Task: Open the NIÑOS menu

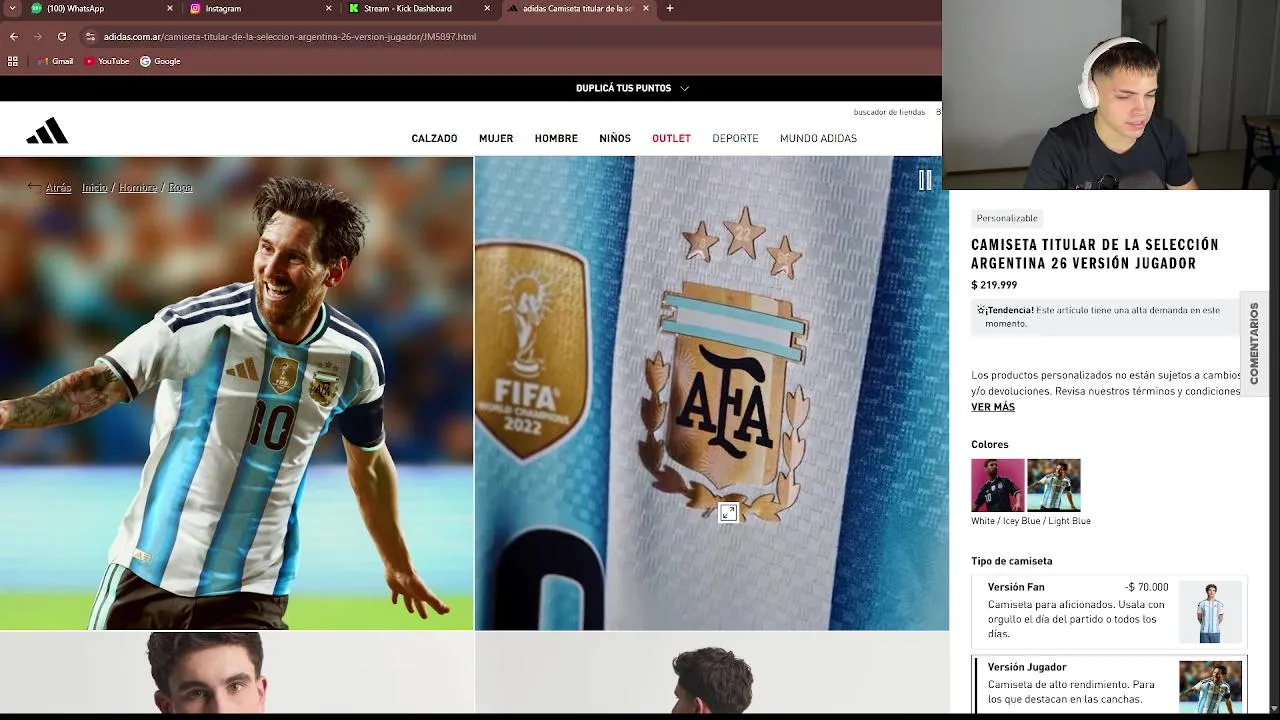Action: [615, 138]
